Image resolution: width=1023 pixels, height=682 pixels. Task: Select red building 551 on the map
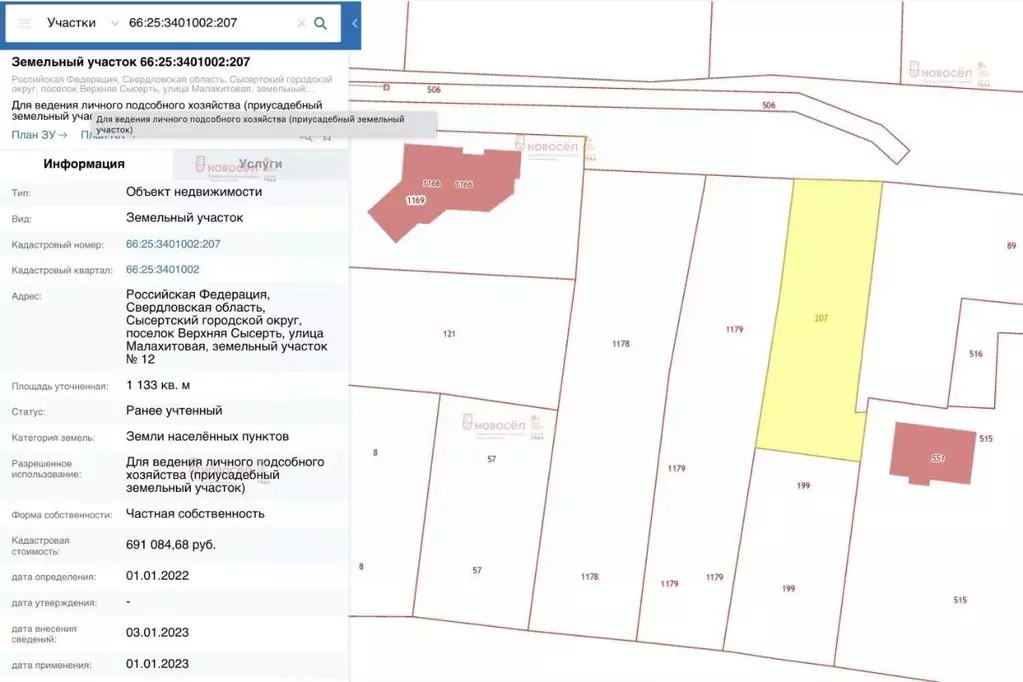point(933,455)
